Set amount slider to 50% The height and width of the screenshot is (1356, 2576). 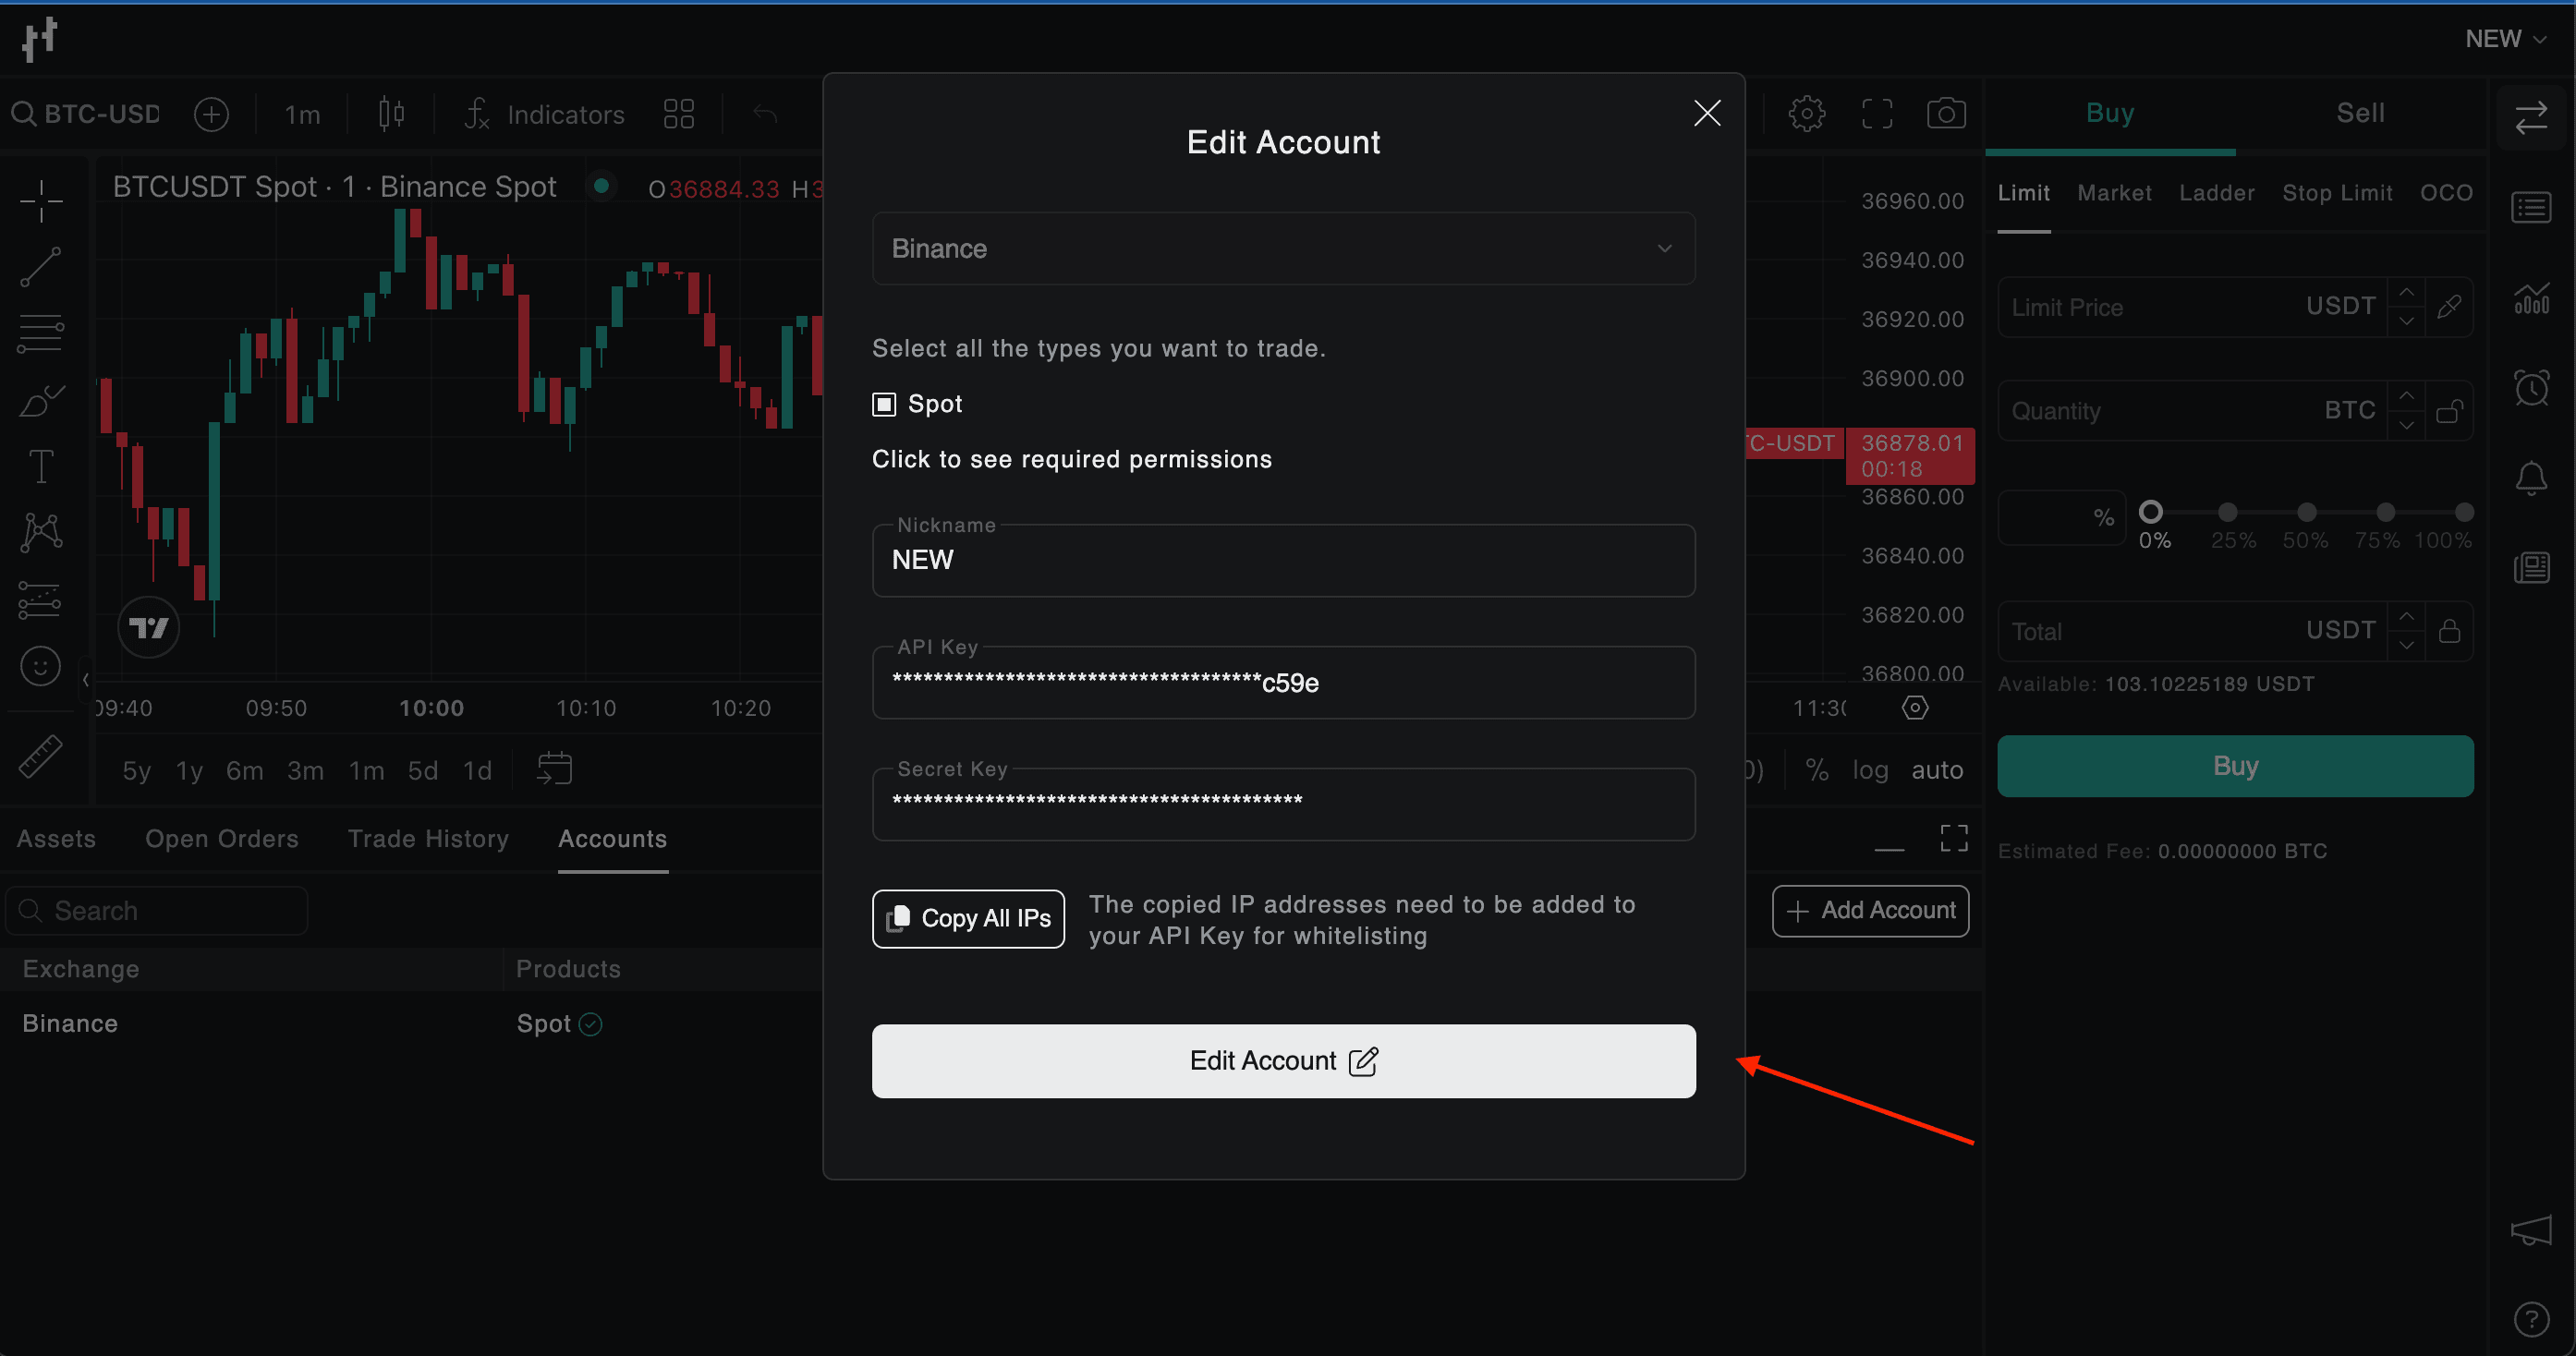coord(2306,512)
